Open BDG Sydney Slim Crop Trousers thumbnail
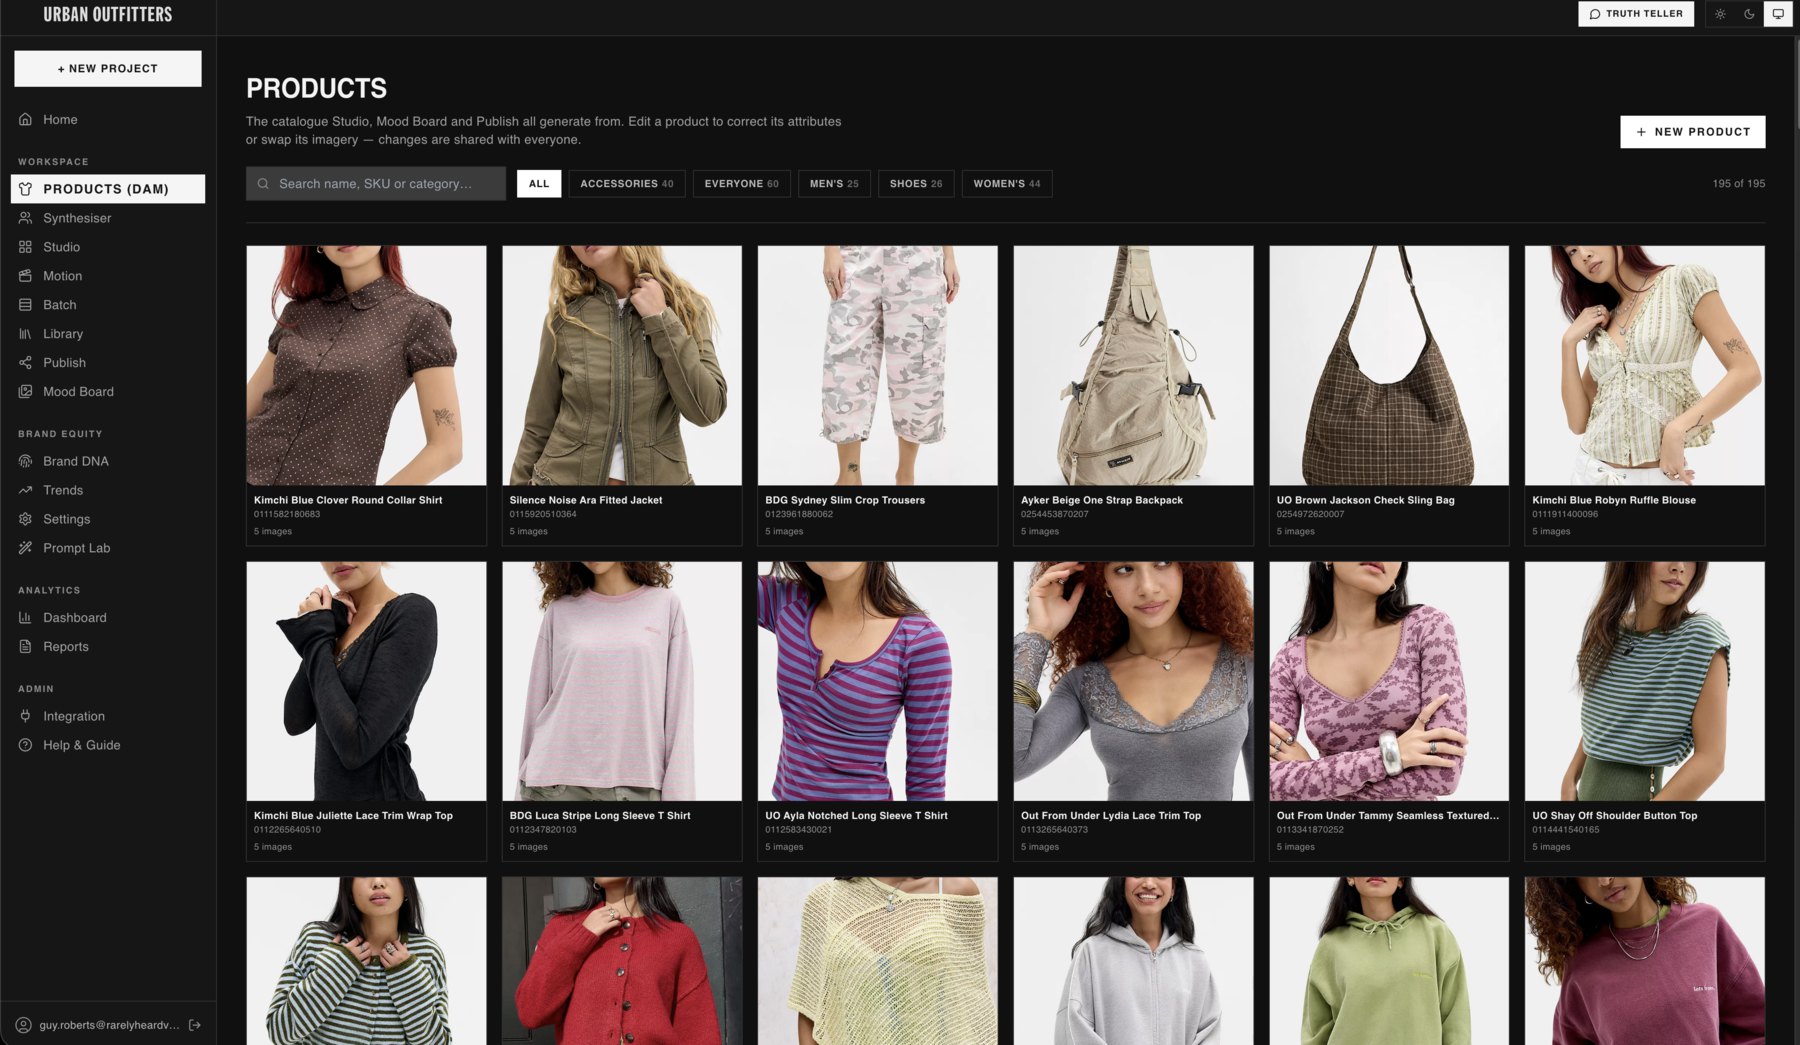This screenshot has width=1800, height=1045. 877,365
